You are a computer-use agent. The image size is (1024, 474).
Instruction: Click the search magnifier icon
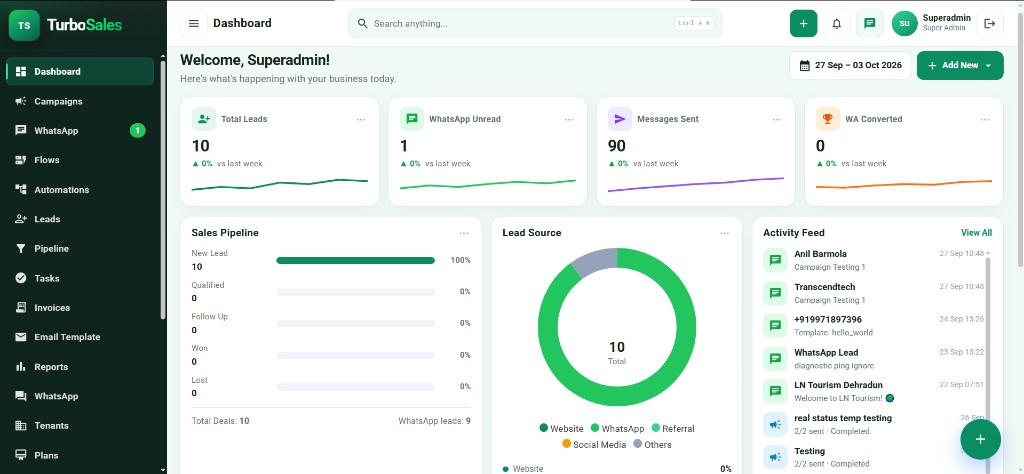point(362,24)
